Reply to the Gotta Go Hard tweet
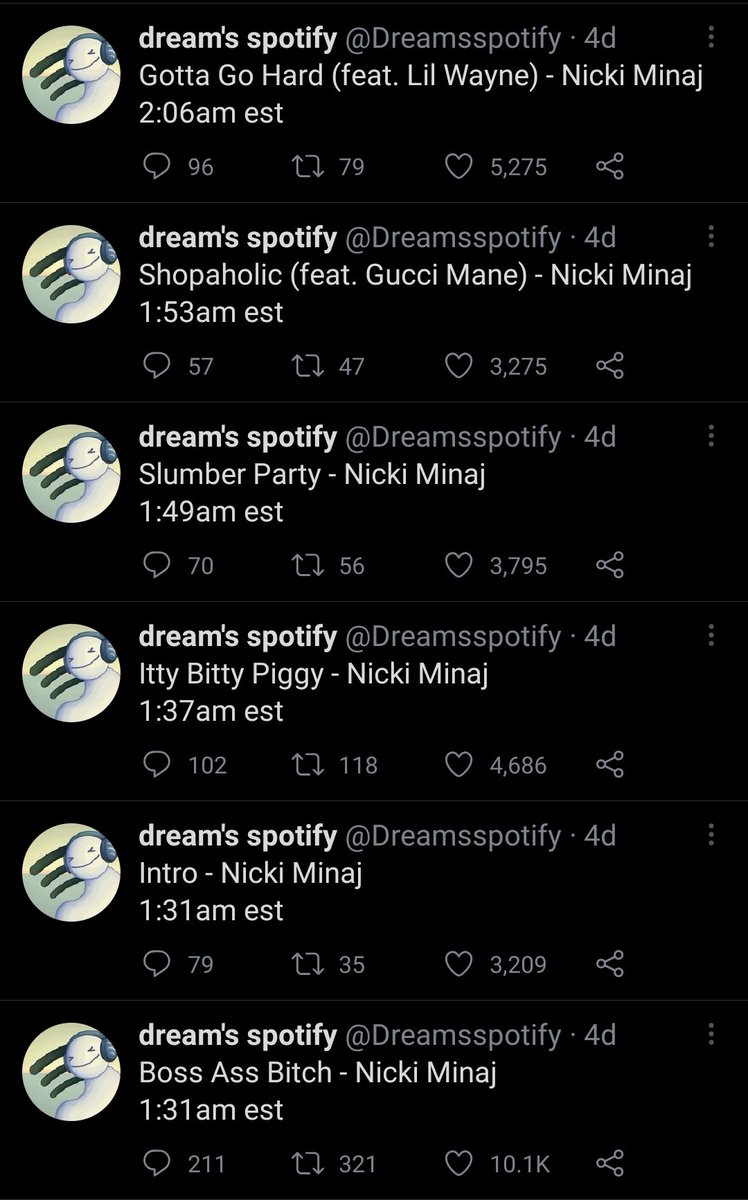748x1200 pixels. click(x=159, y=167)
